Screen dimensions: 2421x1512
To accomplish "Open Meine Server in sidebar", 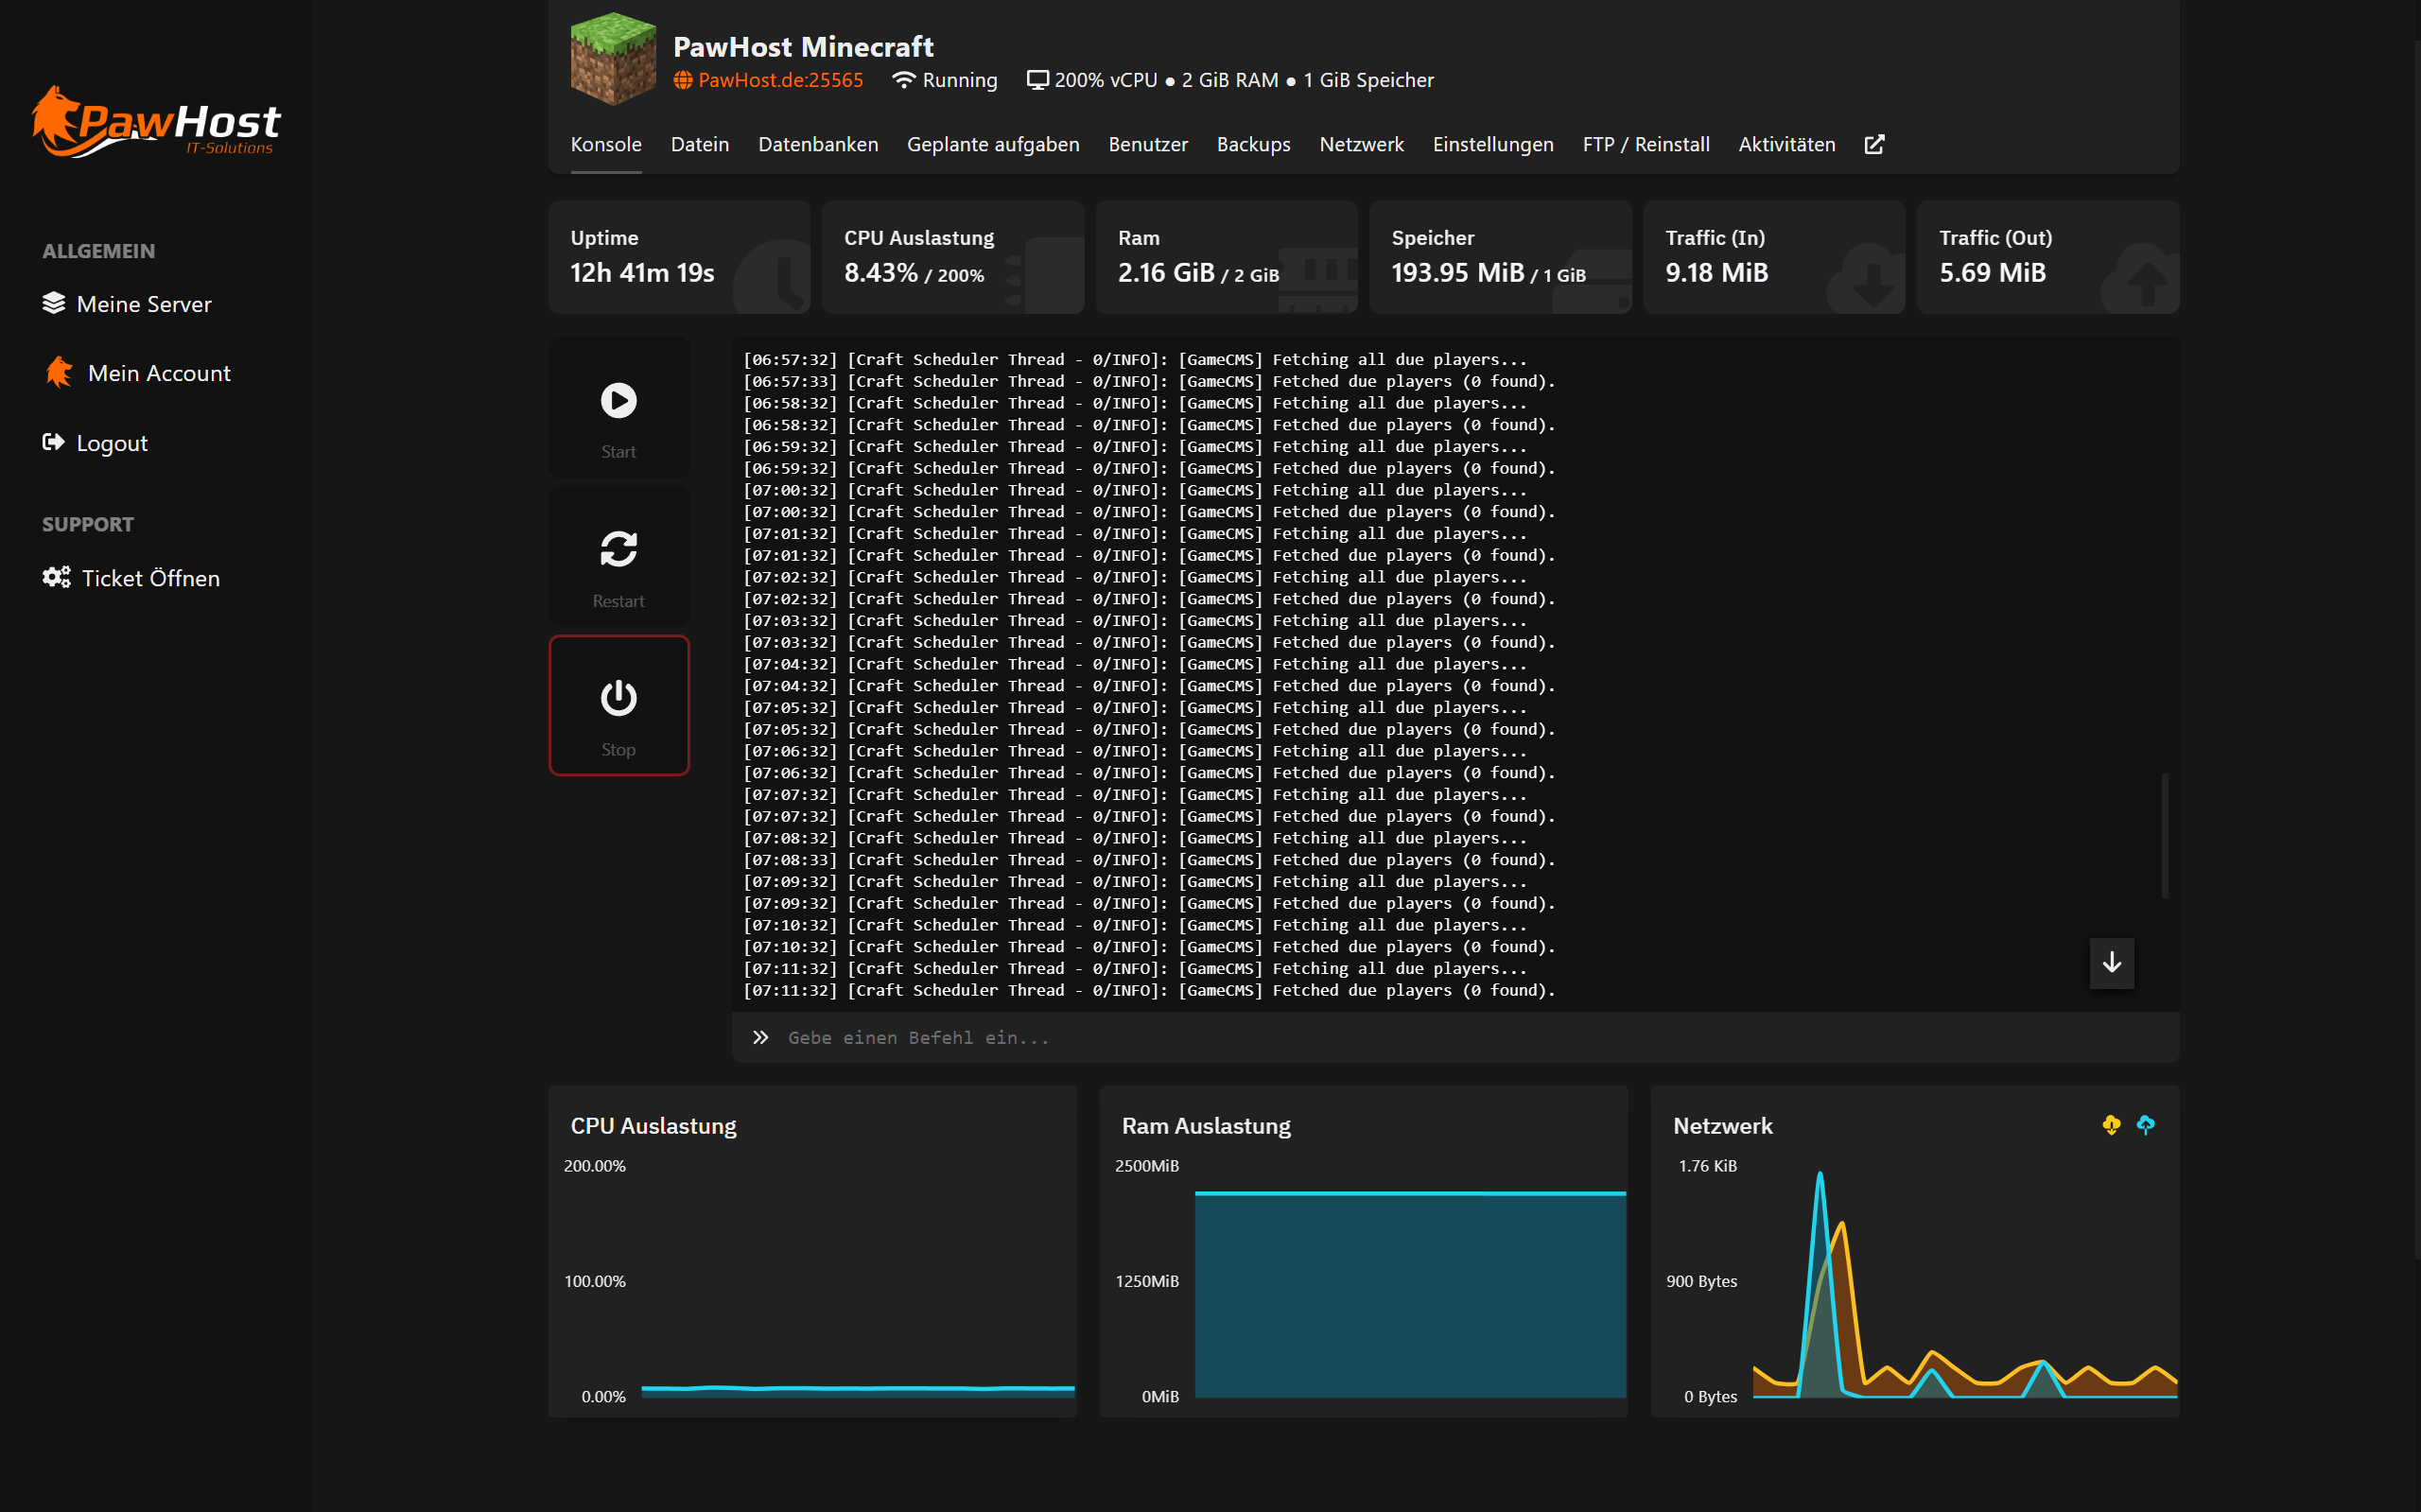I will click(127, 303).
